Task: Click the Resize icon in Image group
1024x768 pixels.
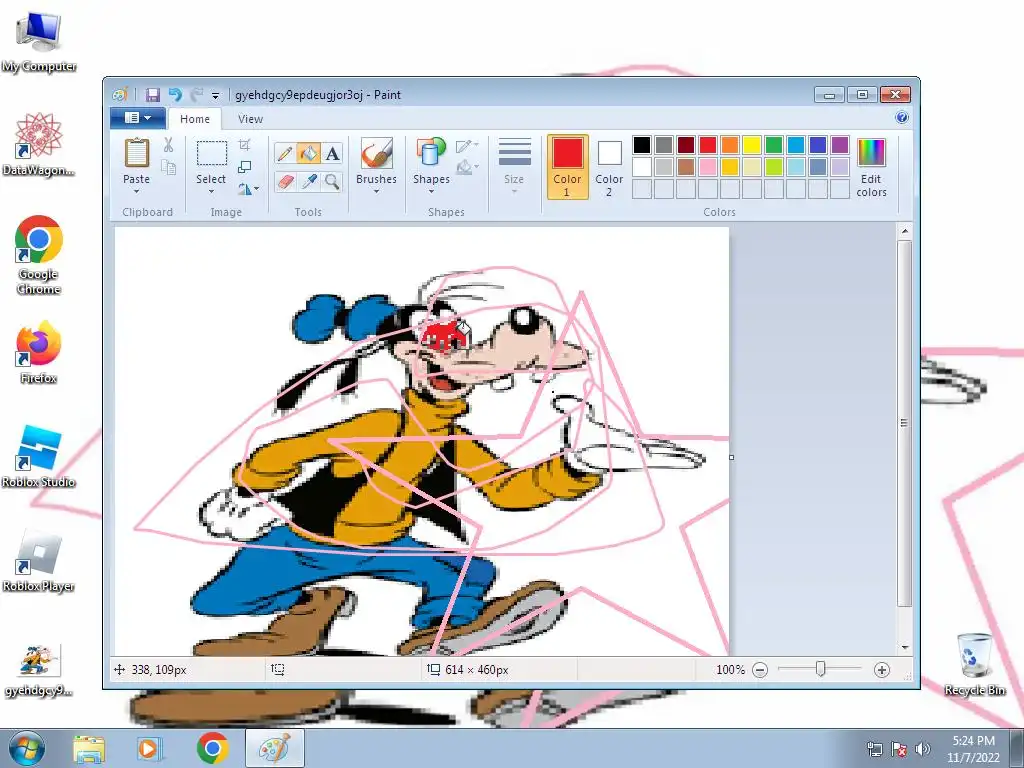Action: click(x=245, y=167)
